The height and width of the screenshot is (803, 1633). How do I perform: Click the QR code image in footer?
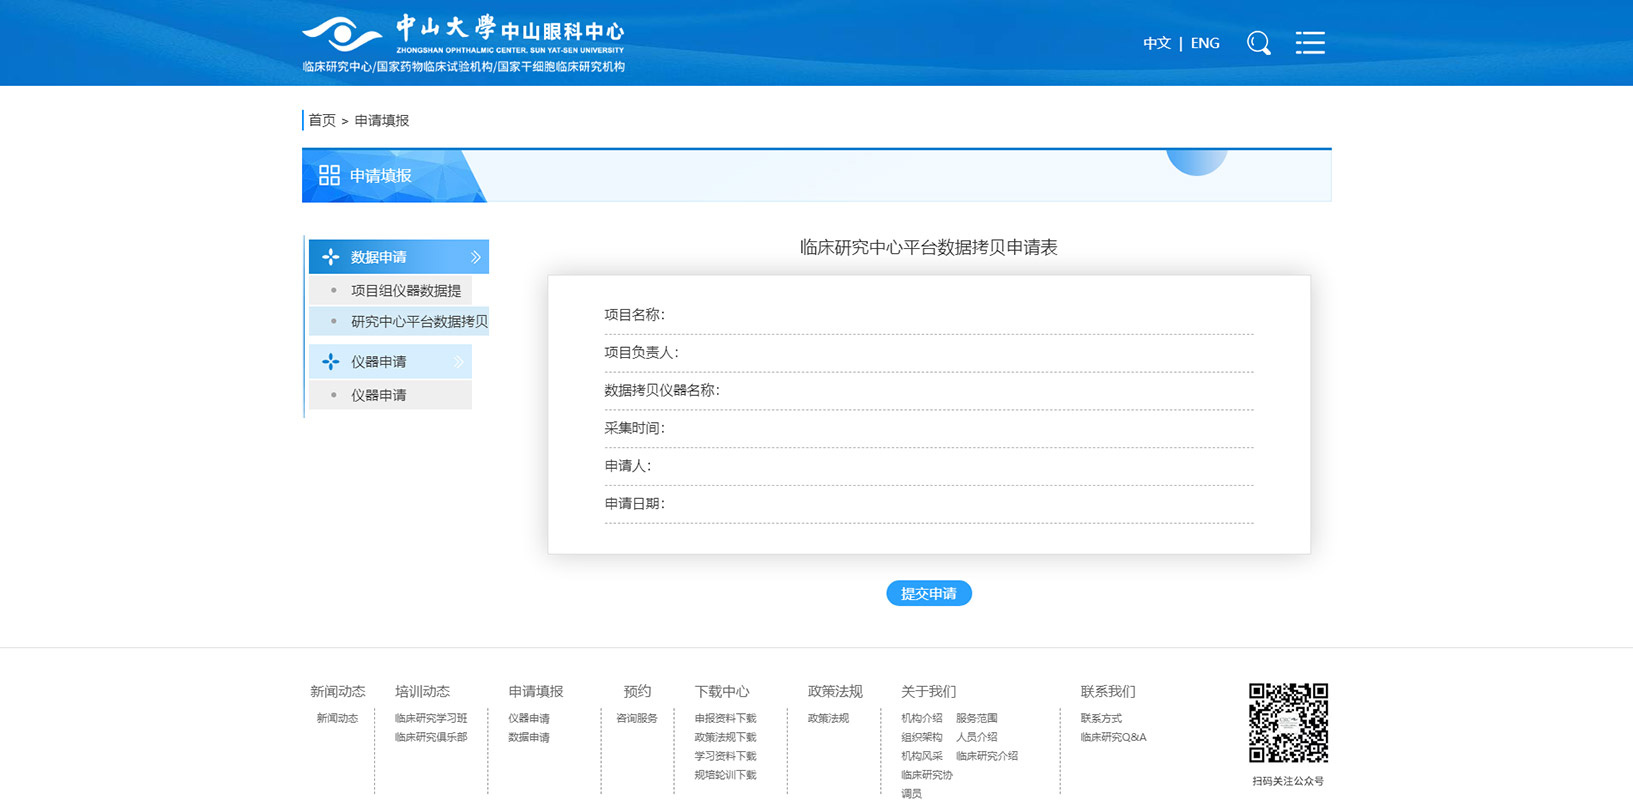click(1287, 723)
